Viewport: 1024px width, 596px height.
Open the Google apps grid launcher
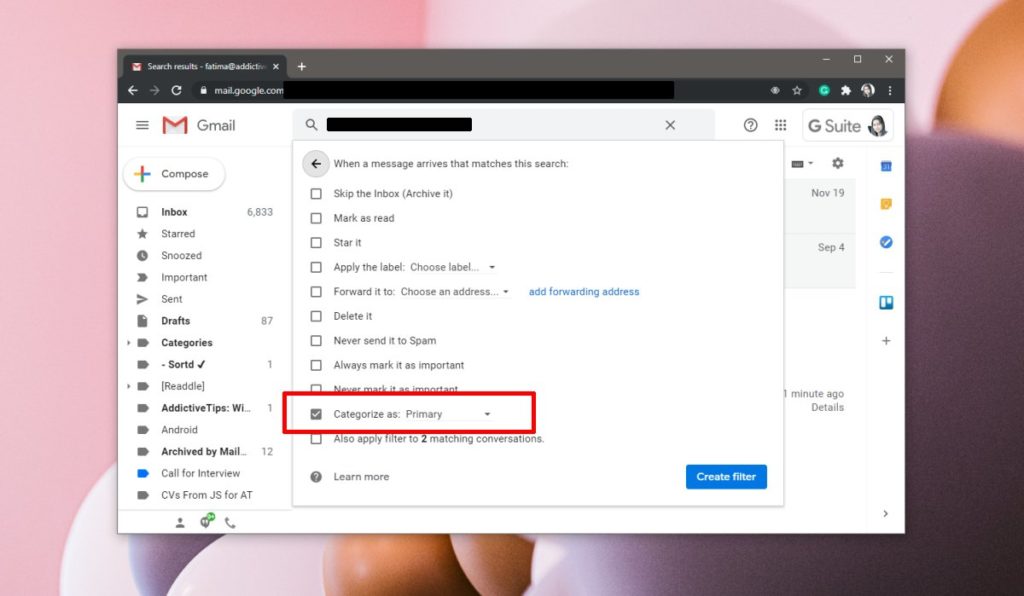(782, 124)
